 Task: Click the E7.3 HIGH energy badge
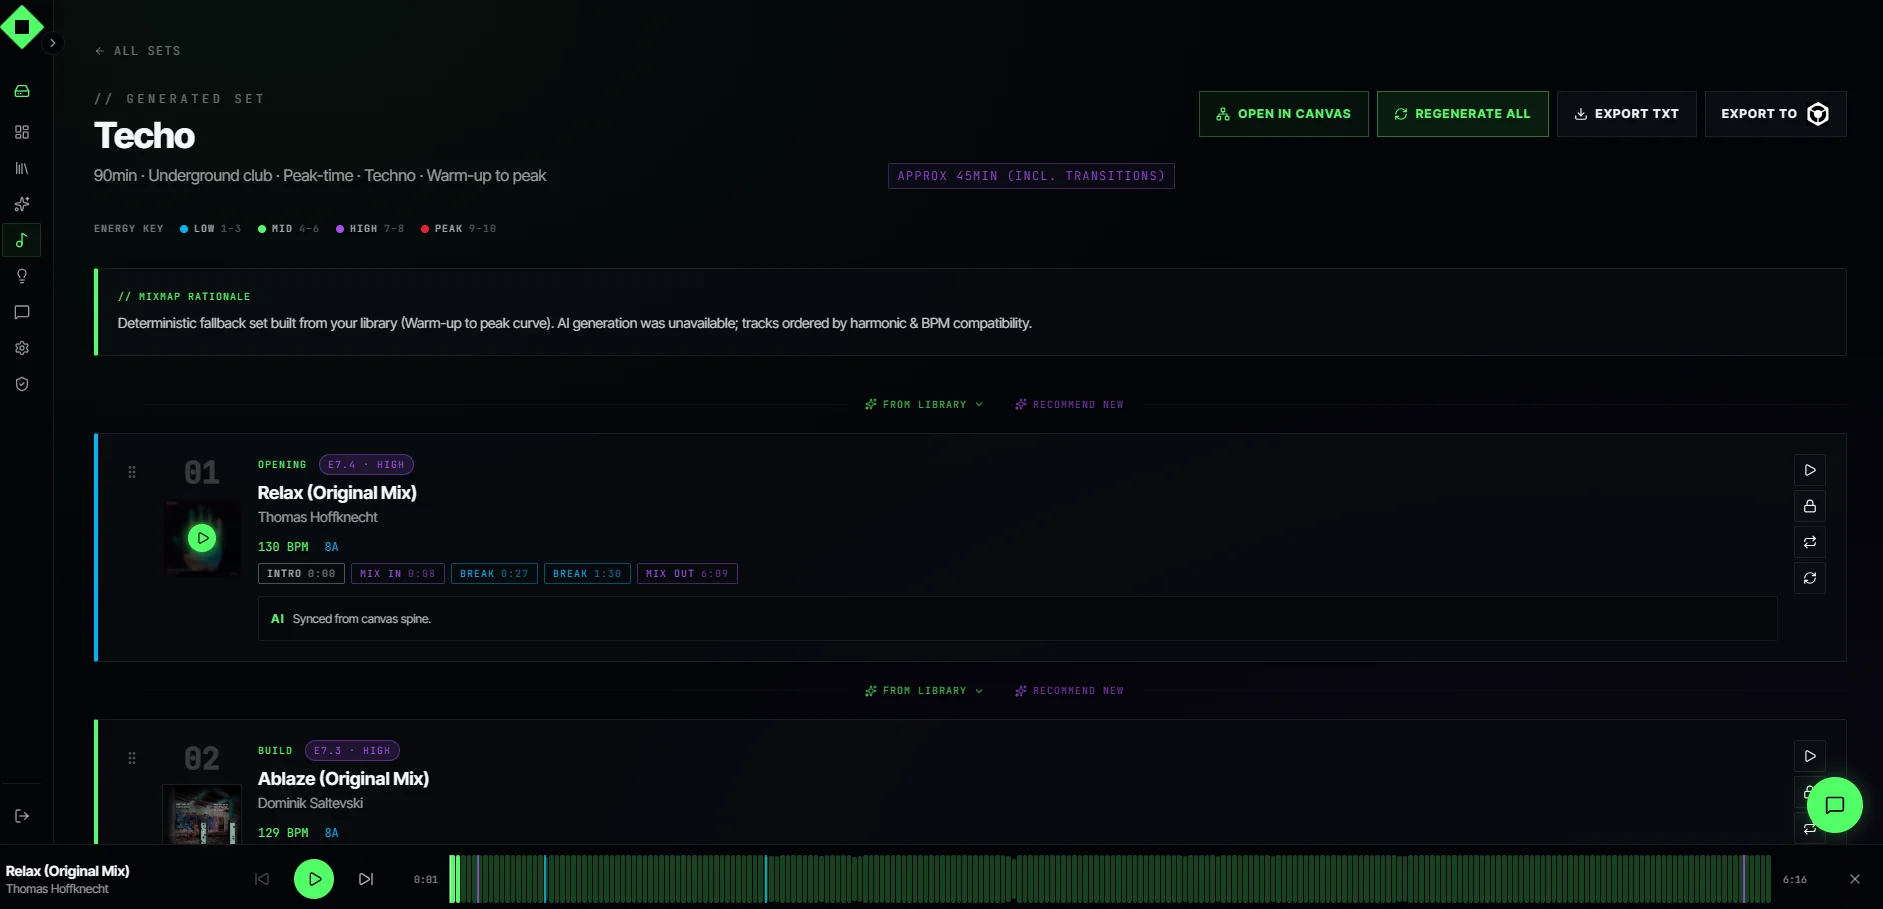point(352,751)
